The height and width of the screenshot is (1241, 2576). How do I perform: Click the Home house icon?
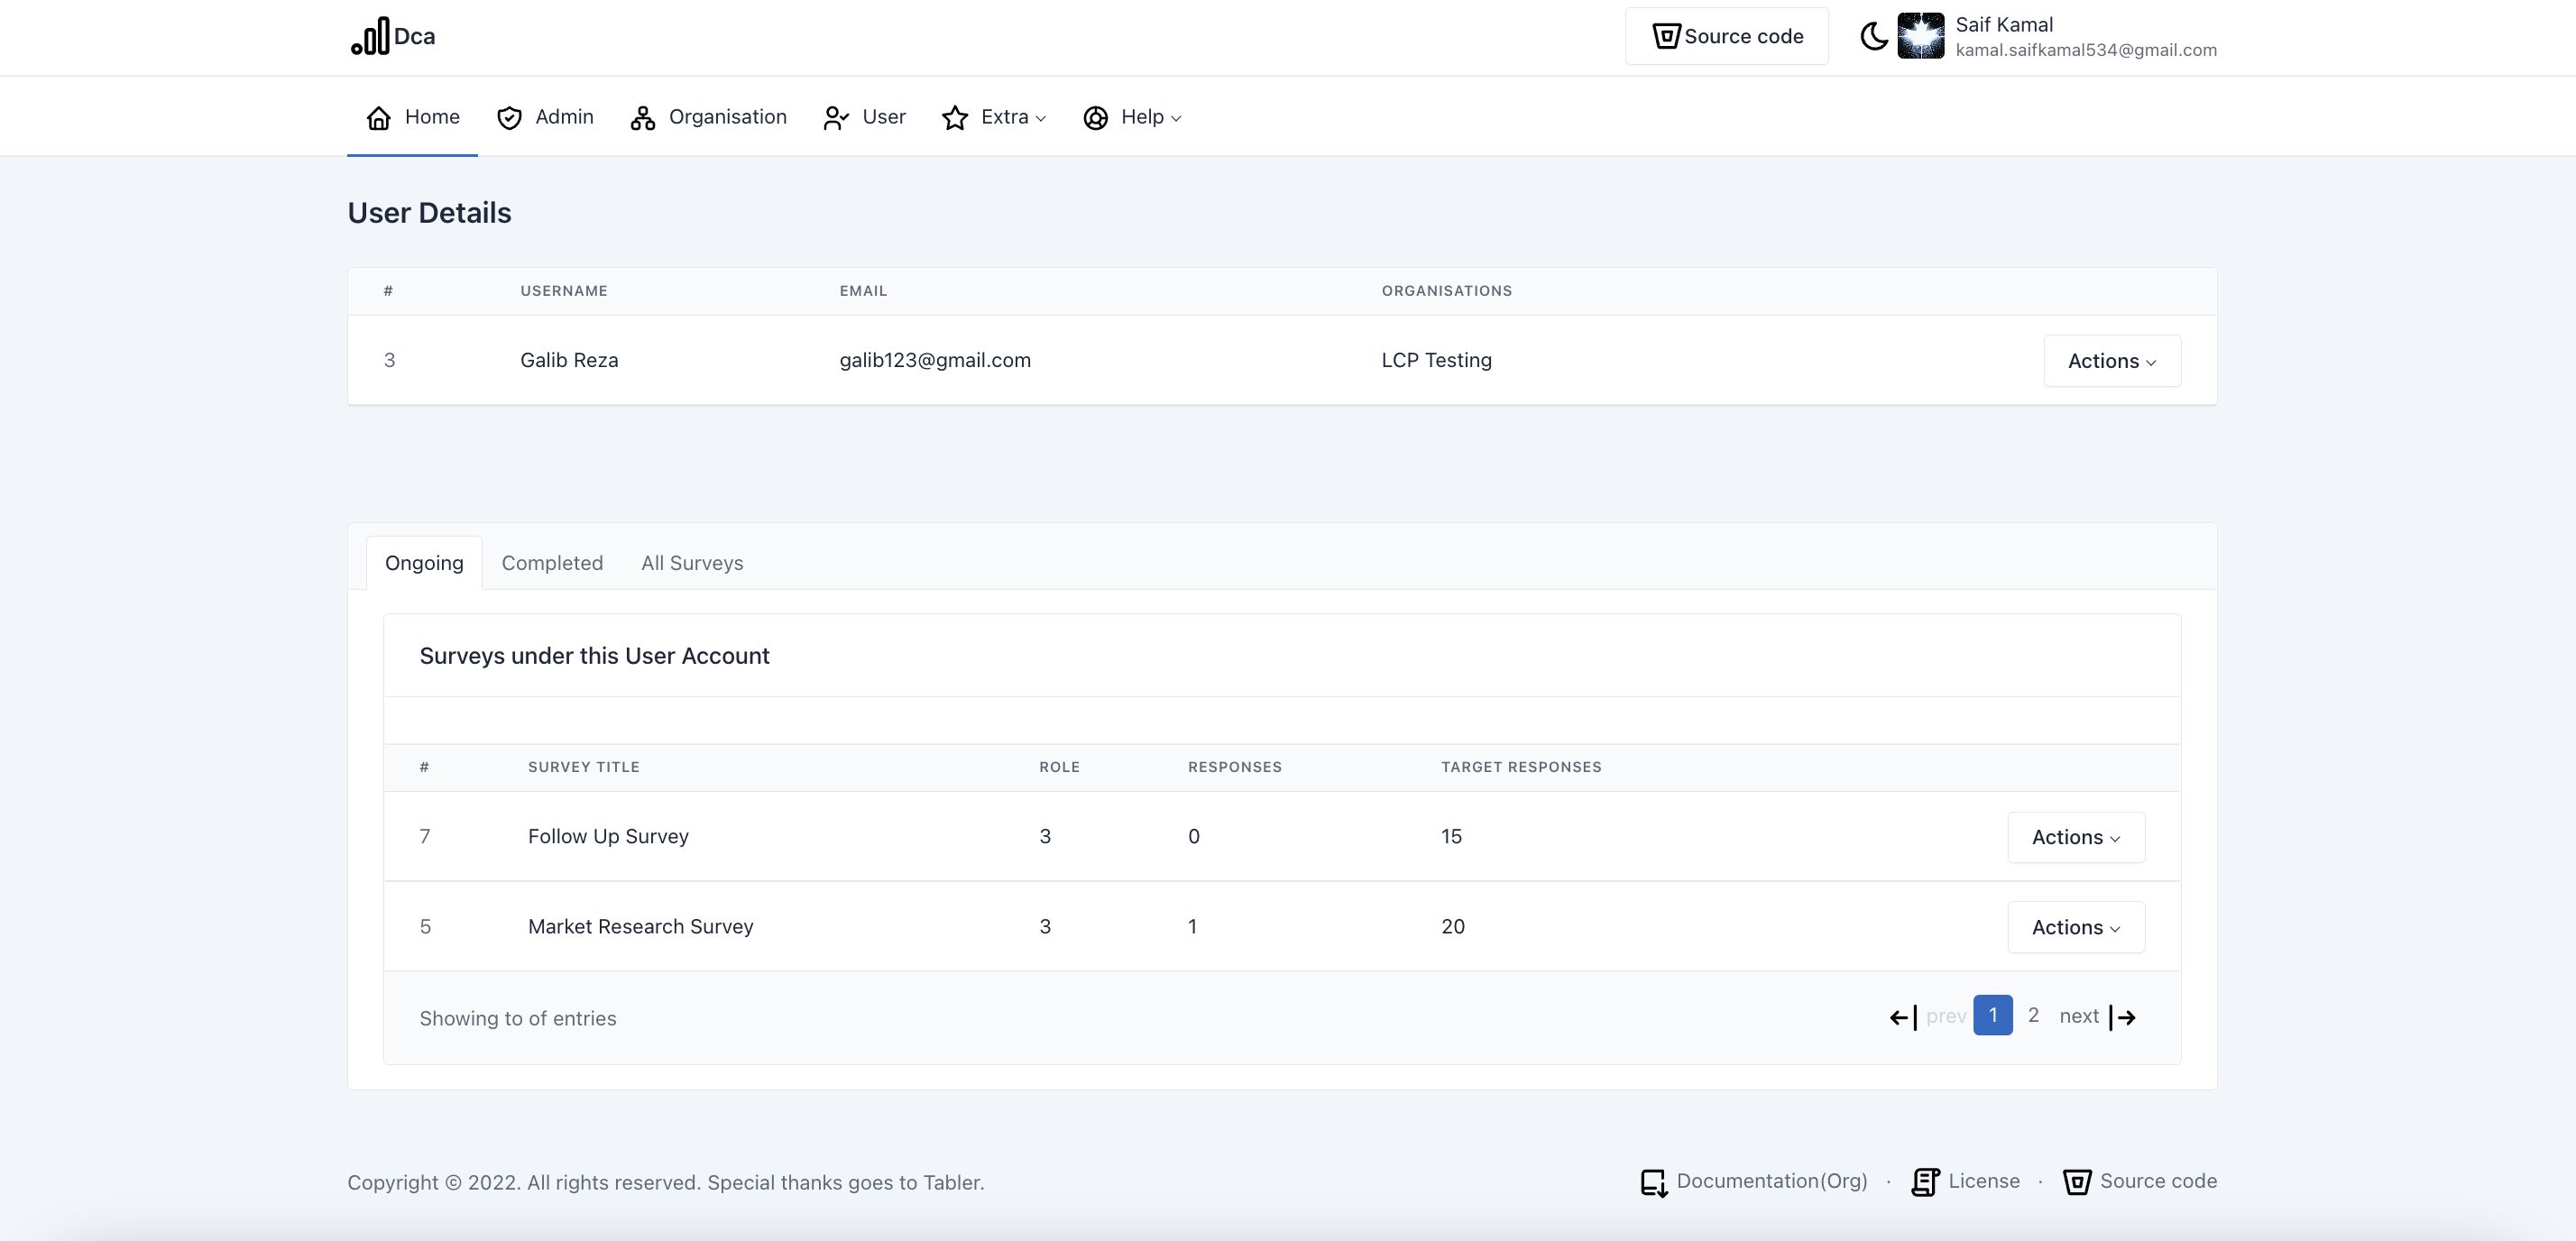tap(378, 118)
